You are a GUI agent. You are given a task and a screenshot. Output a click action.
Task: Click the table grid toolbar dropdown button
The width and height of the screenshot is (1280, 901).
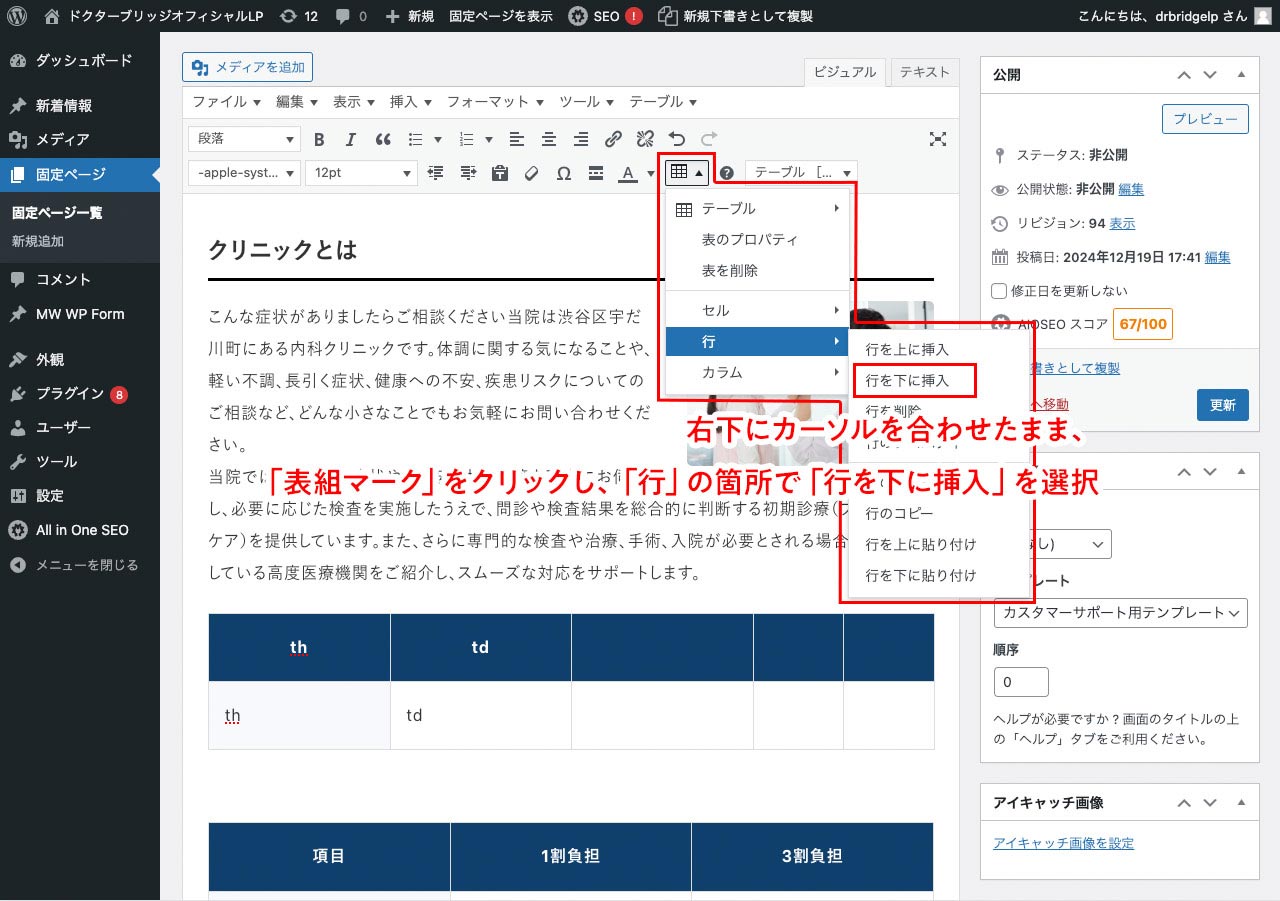click(x=687, y=172)
